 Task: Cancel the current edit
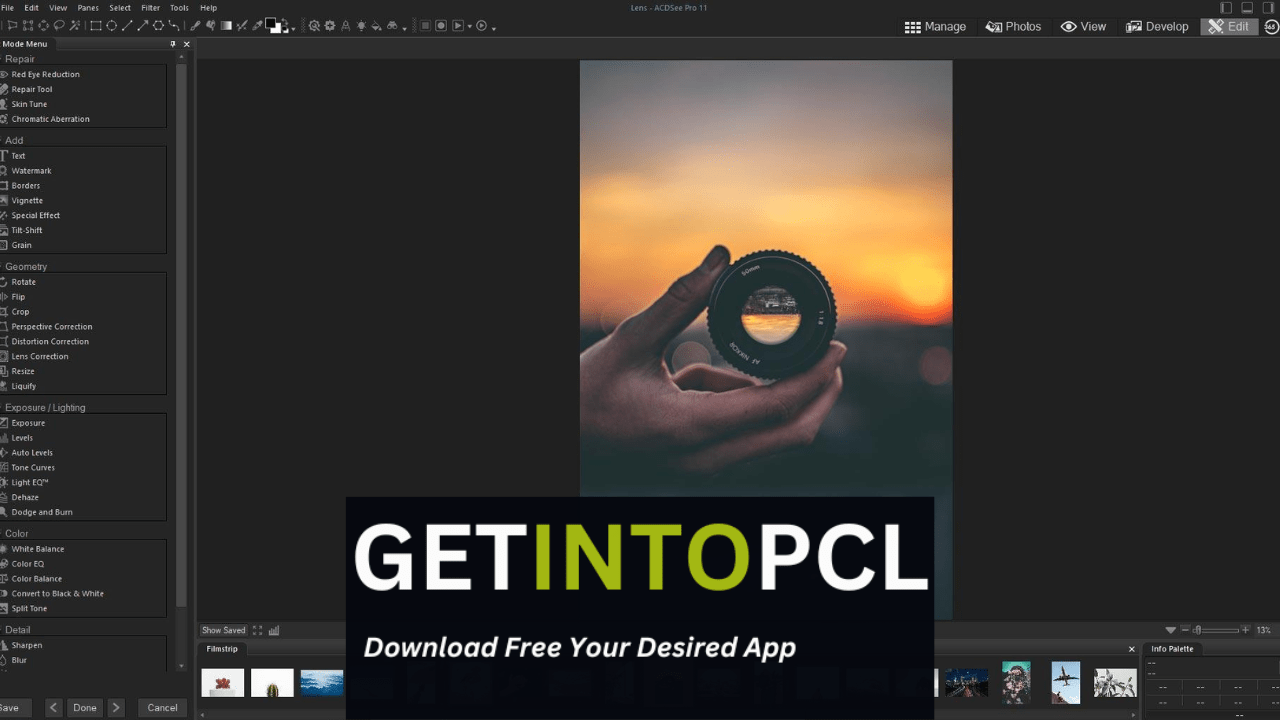[162, 707]
